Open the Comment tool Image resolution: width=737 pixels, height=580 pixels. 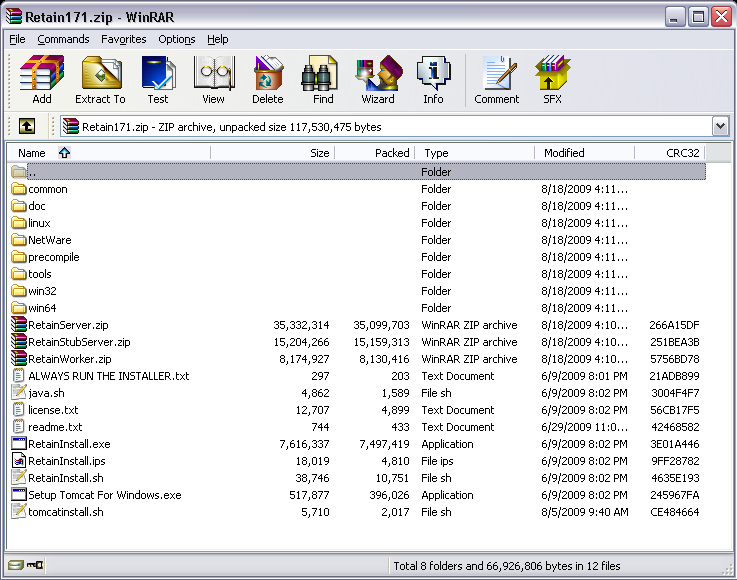pos(497,79)
